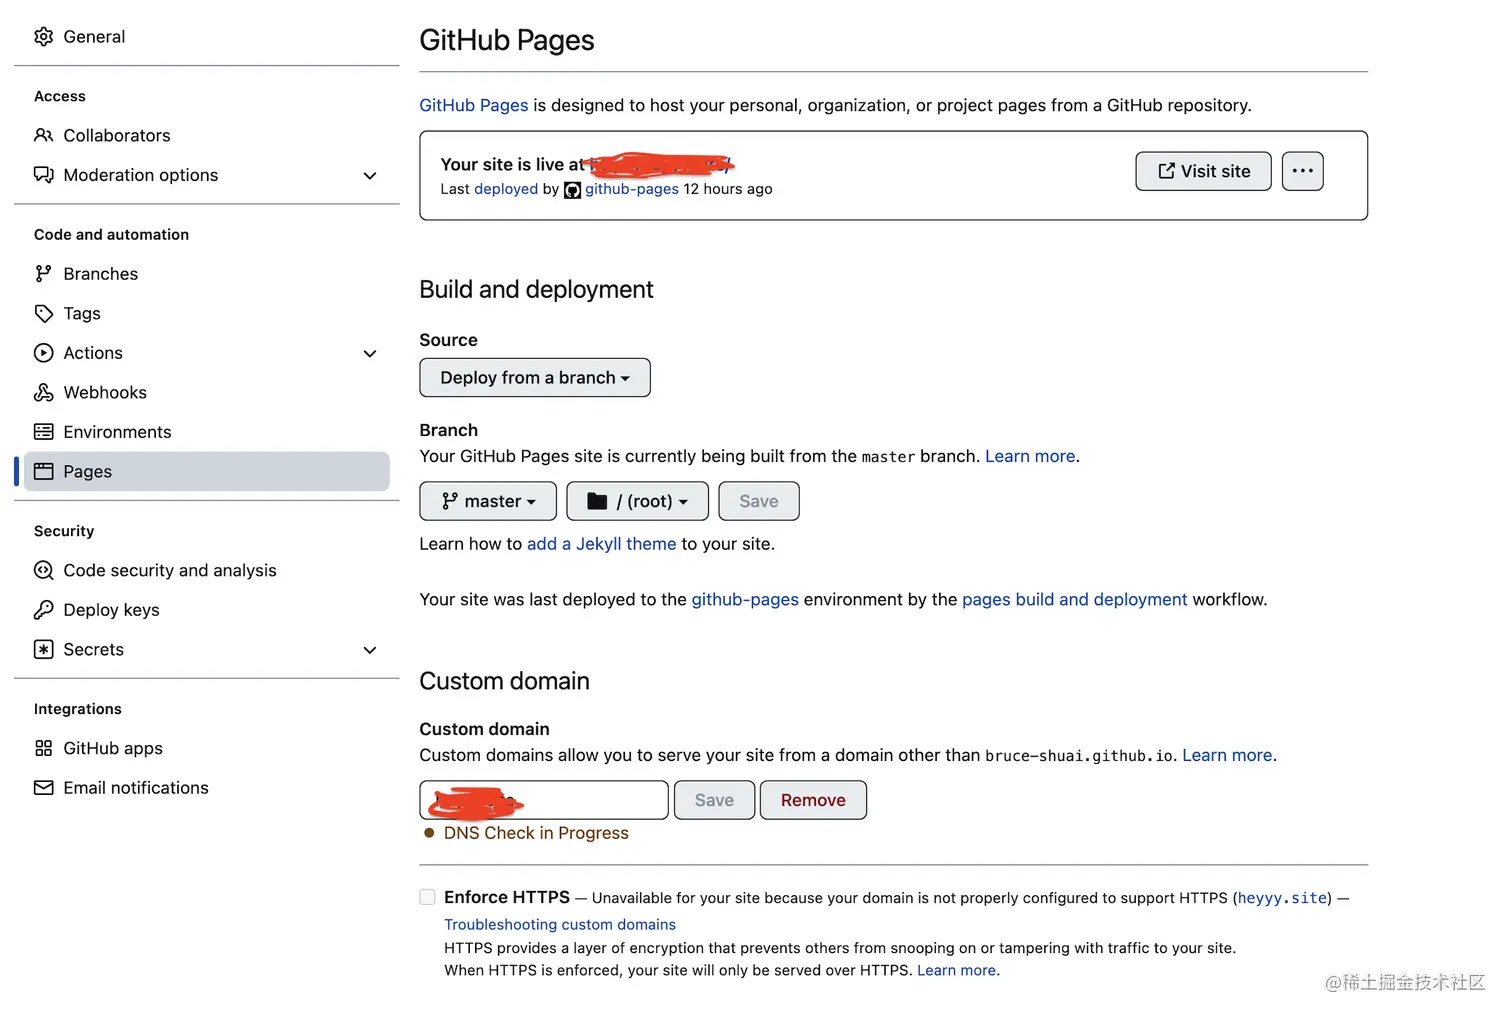Click the General gear icon

tap(43, 37)
